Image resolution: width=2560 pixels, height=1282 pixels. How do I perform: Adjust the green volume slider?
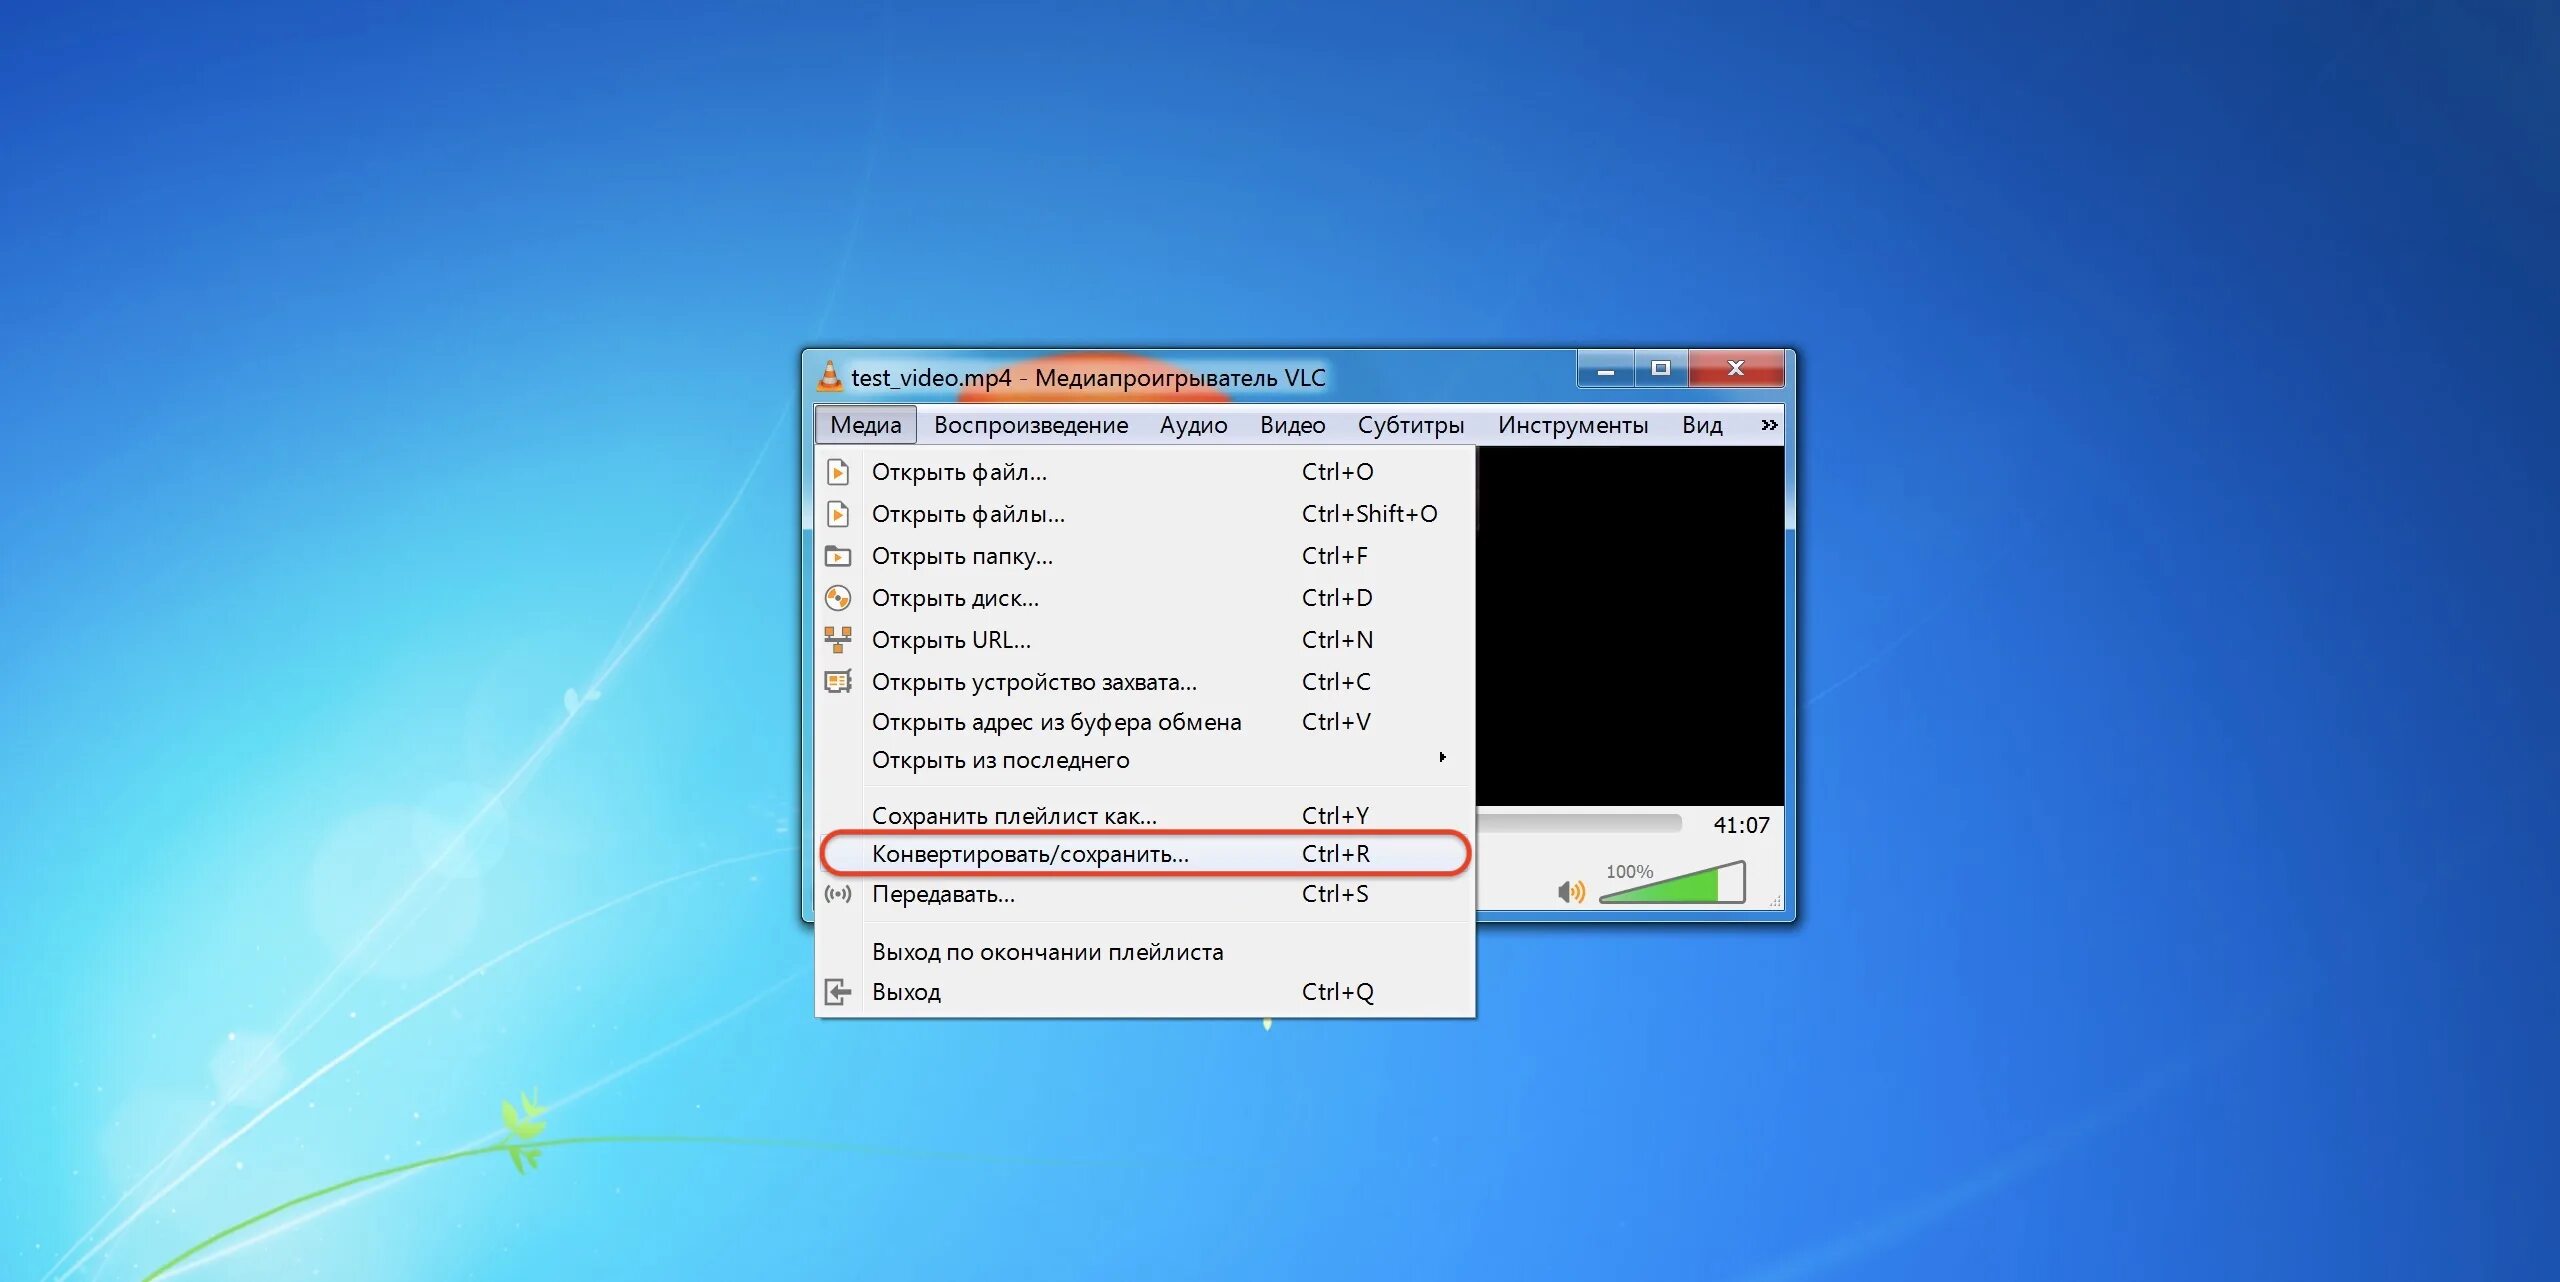coord(1672,885)
